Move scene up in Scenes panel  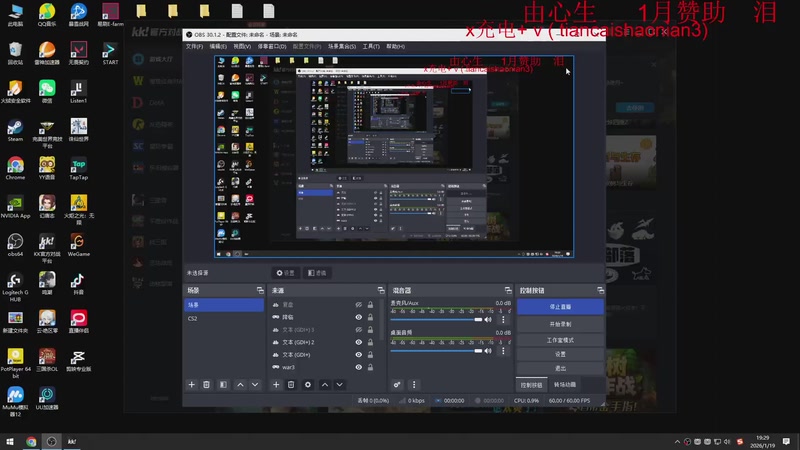(x=240, y=385)
